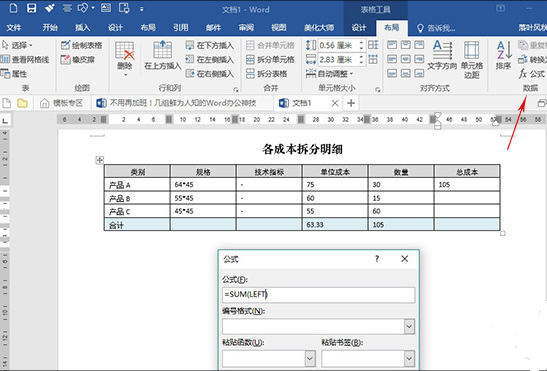547x371 pixels.
Task: Open 单元格边距 (Cell Margins)
Action: click(x=472, y=59)
